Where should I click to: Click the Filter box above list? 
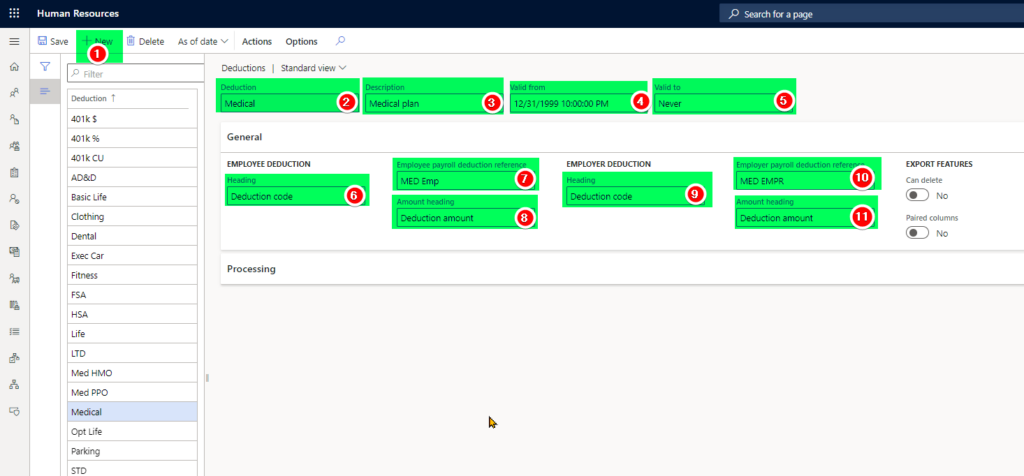click(x=136, y=74)
